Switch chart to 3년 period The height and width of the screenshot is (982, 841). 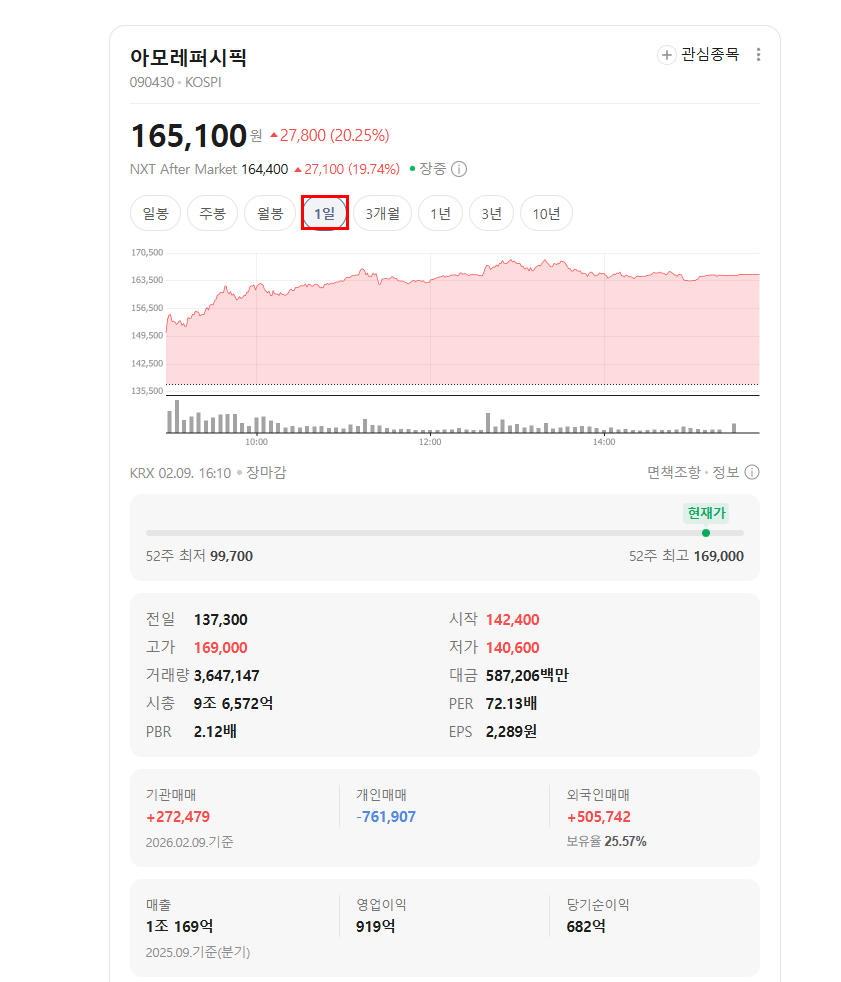(492, 214)
